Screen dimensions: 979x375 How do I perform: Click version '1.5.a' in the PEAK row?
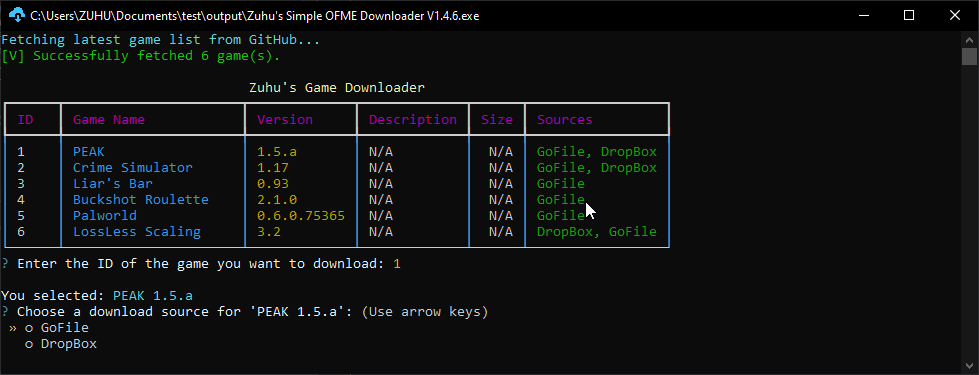point(277,152)
